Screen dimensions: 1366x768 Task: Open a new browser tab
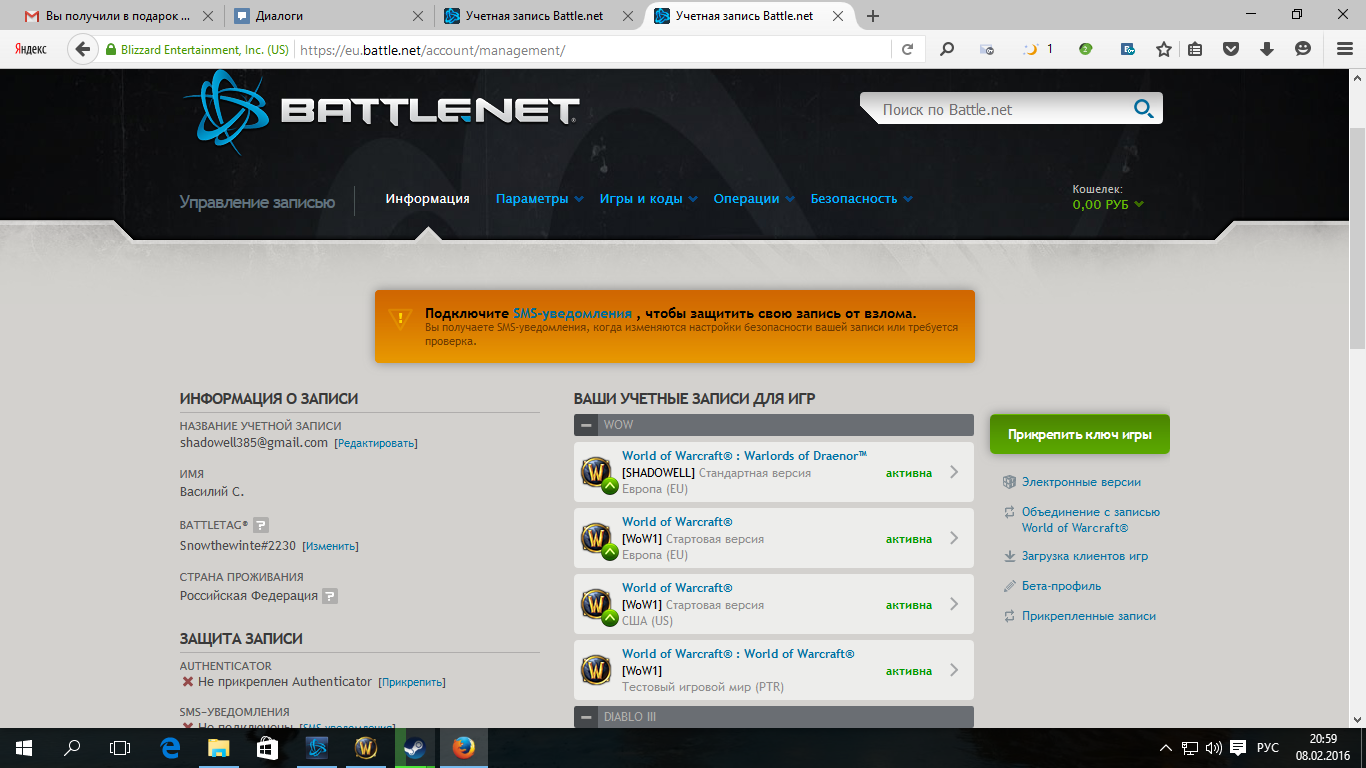point(873,16)
